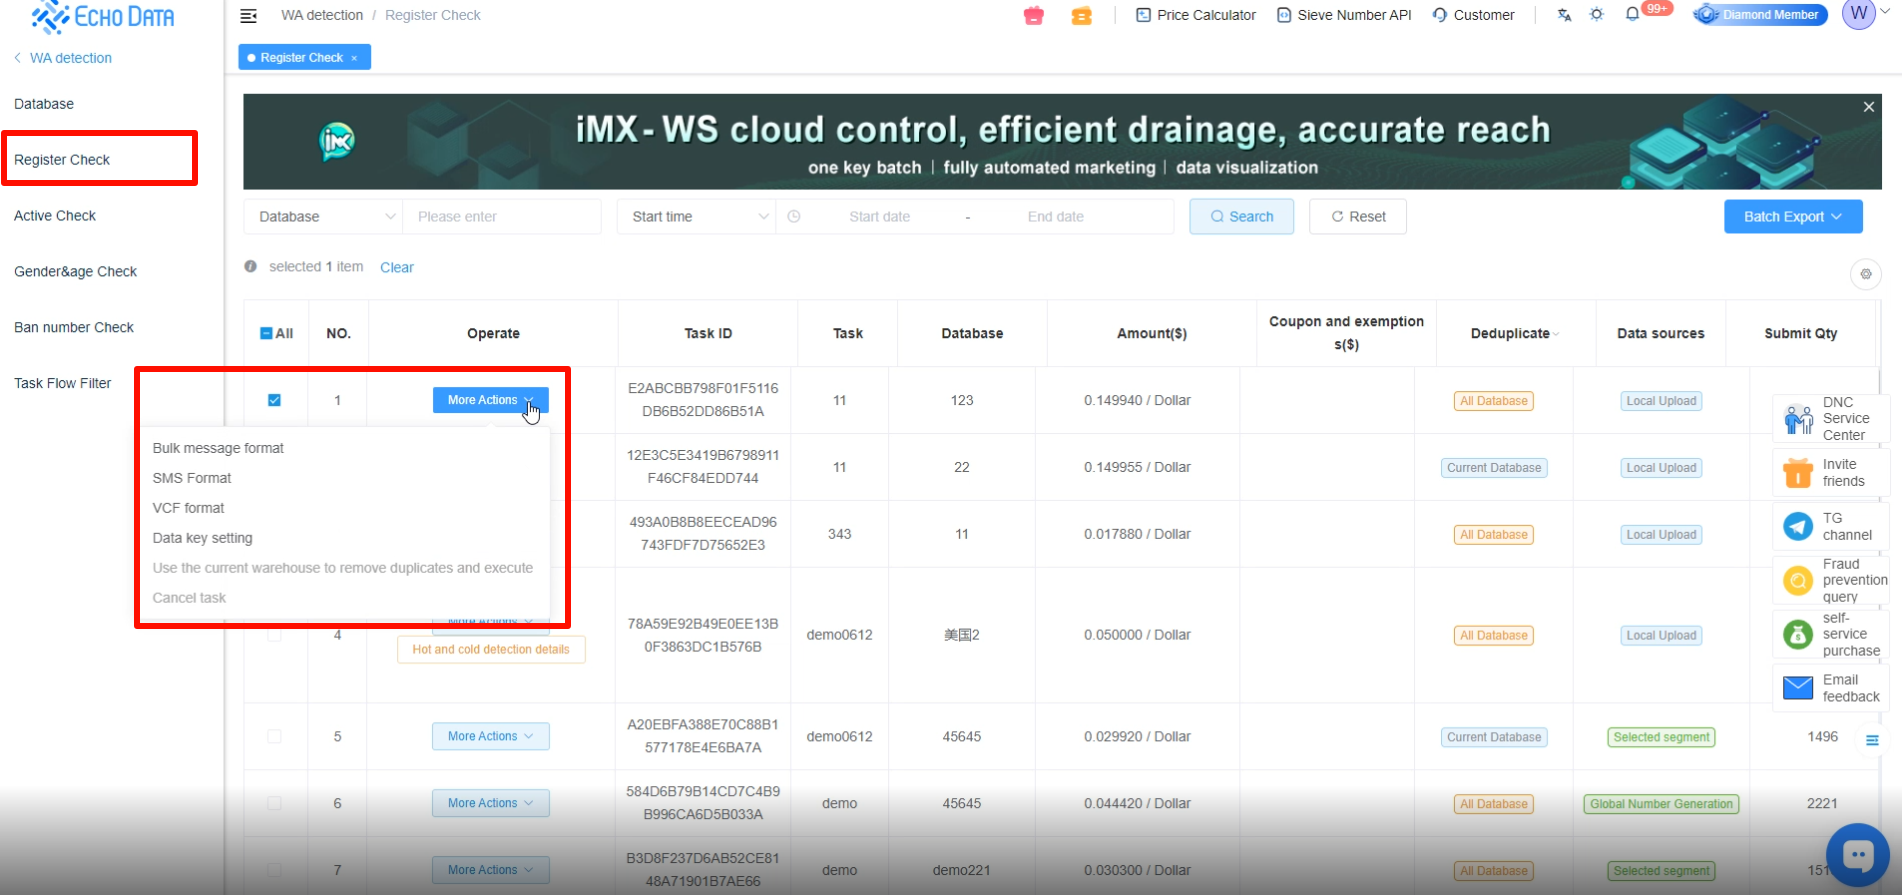Open the Start time dropdown
This screenshot has width=1902, height=895.
pos(696,217)
